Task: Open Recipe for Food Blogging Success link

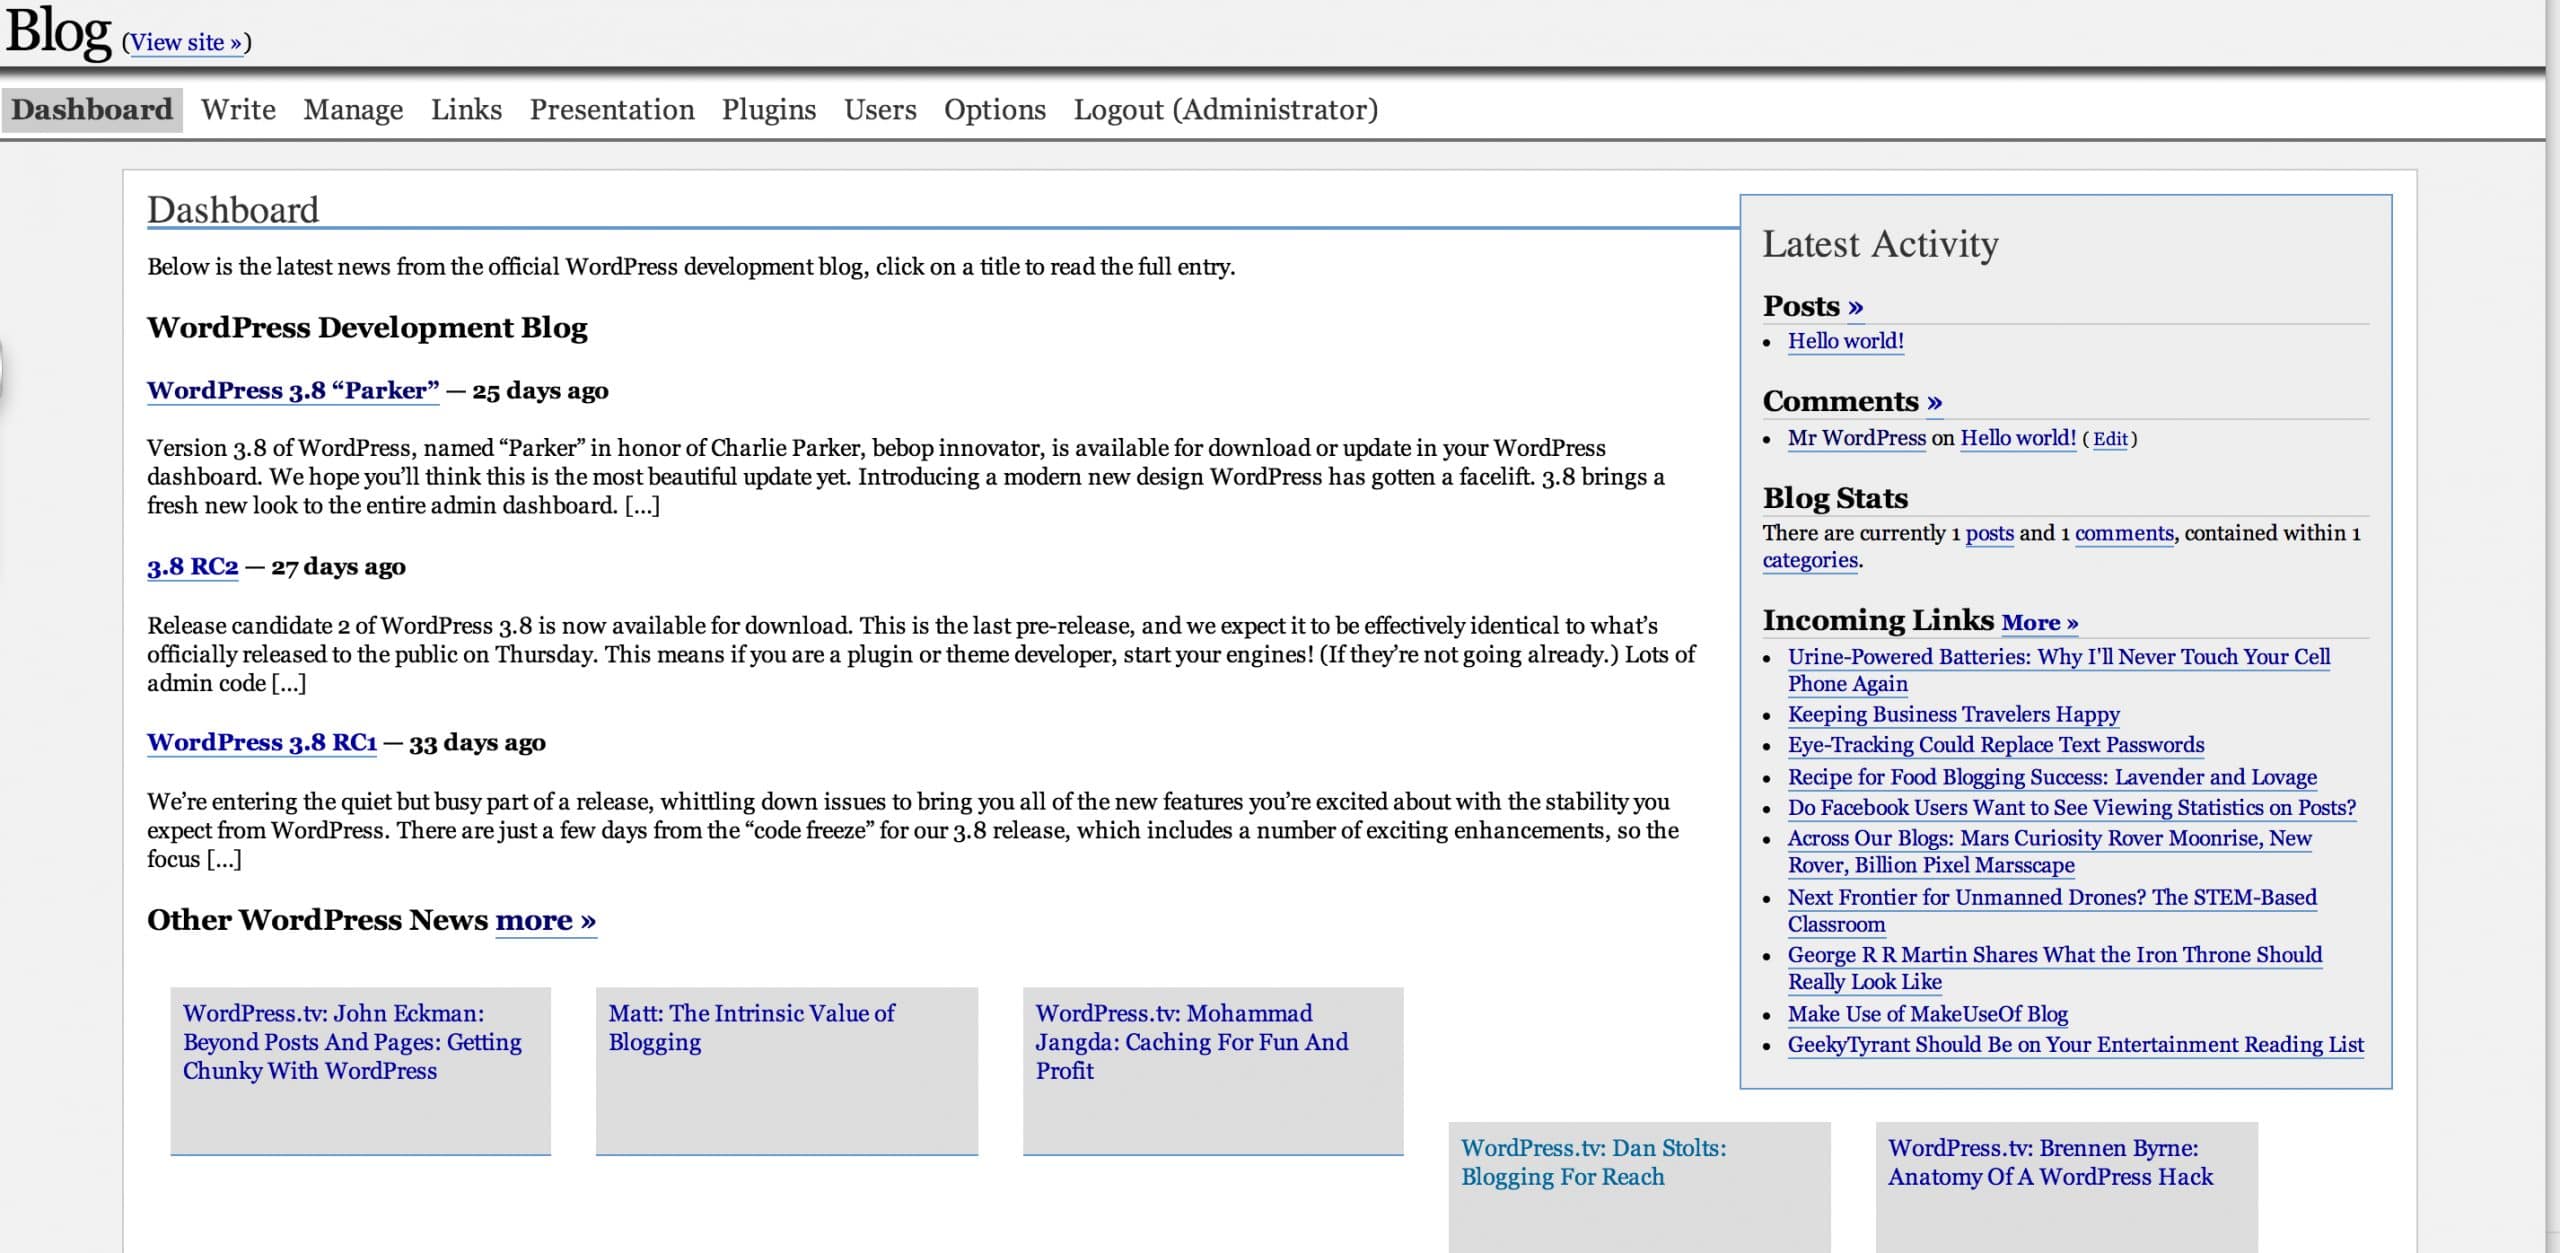Action: [x=2052, y=777]
